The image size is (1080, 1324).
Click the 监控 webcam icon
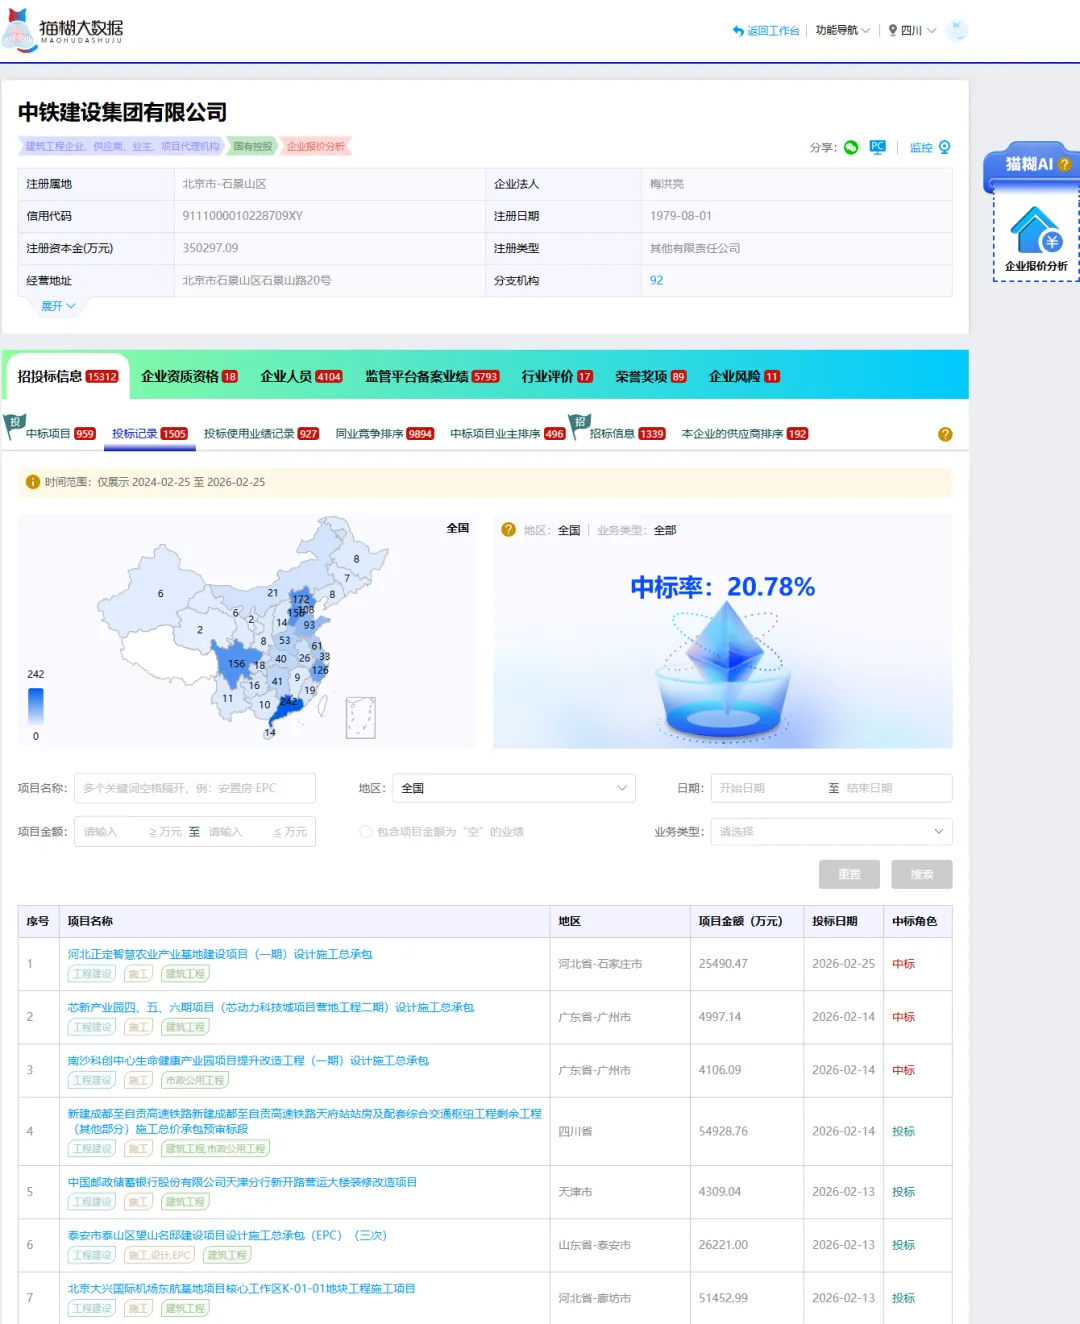[x=944, y=147]
